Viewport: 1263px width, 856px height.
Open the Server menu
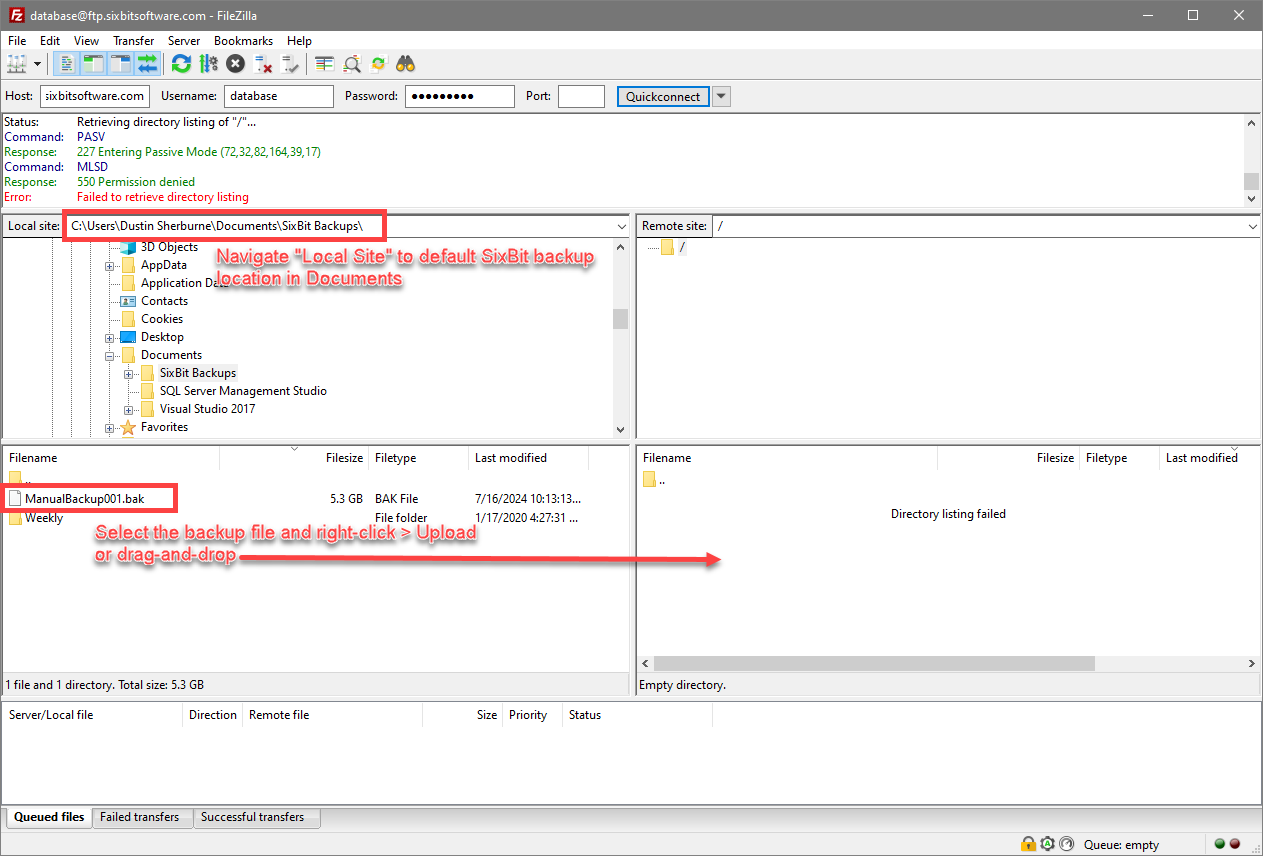click(184, 41)
